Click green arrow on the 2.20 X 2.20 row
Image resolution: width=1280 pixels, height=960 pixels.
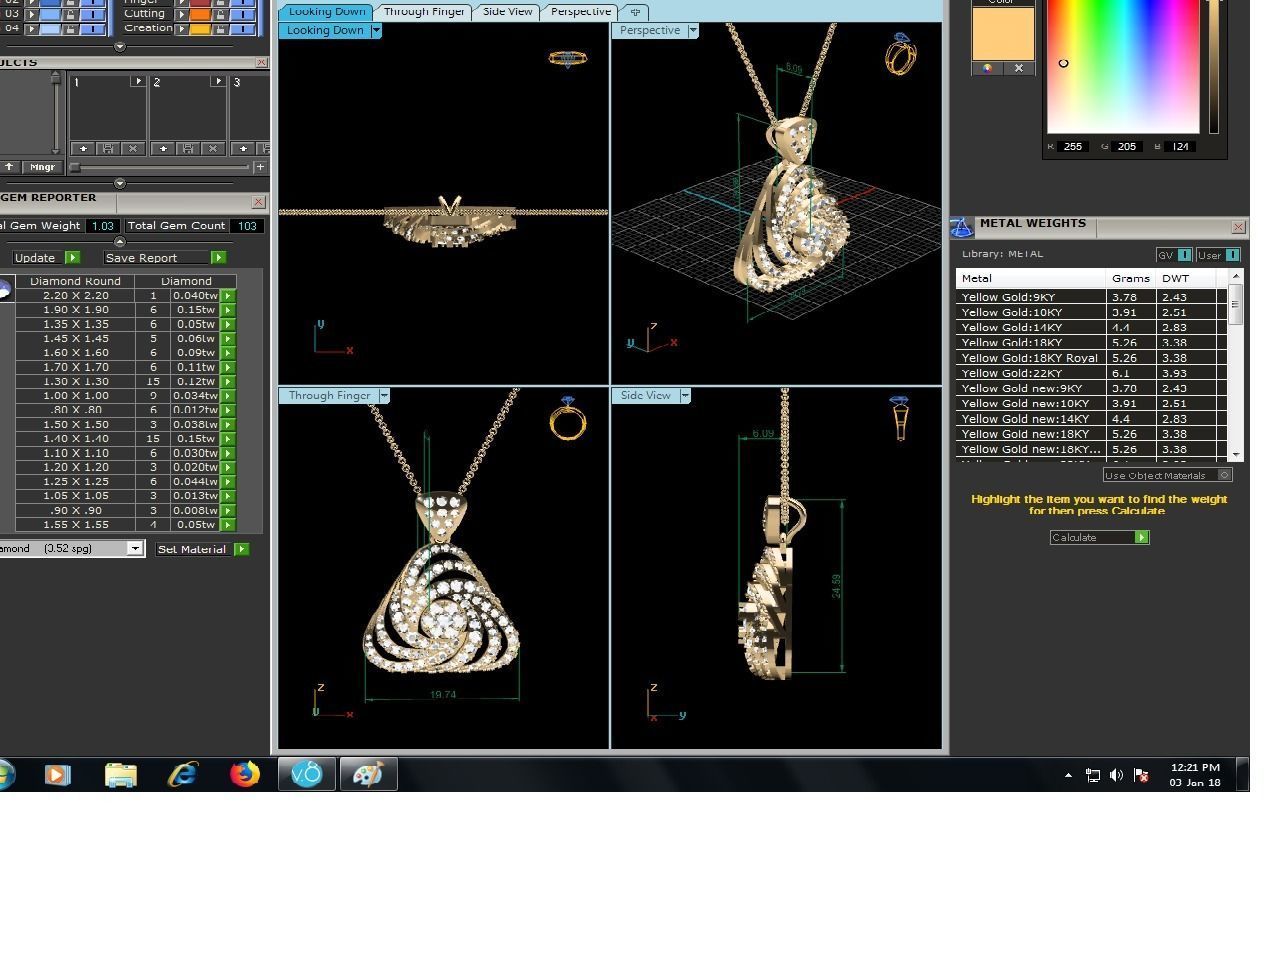click(228, 296)
